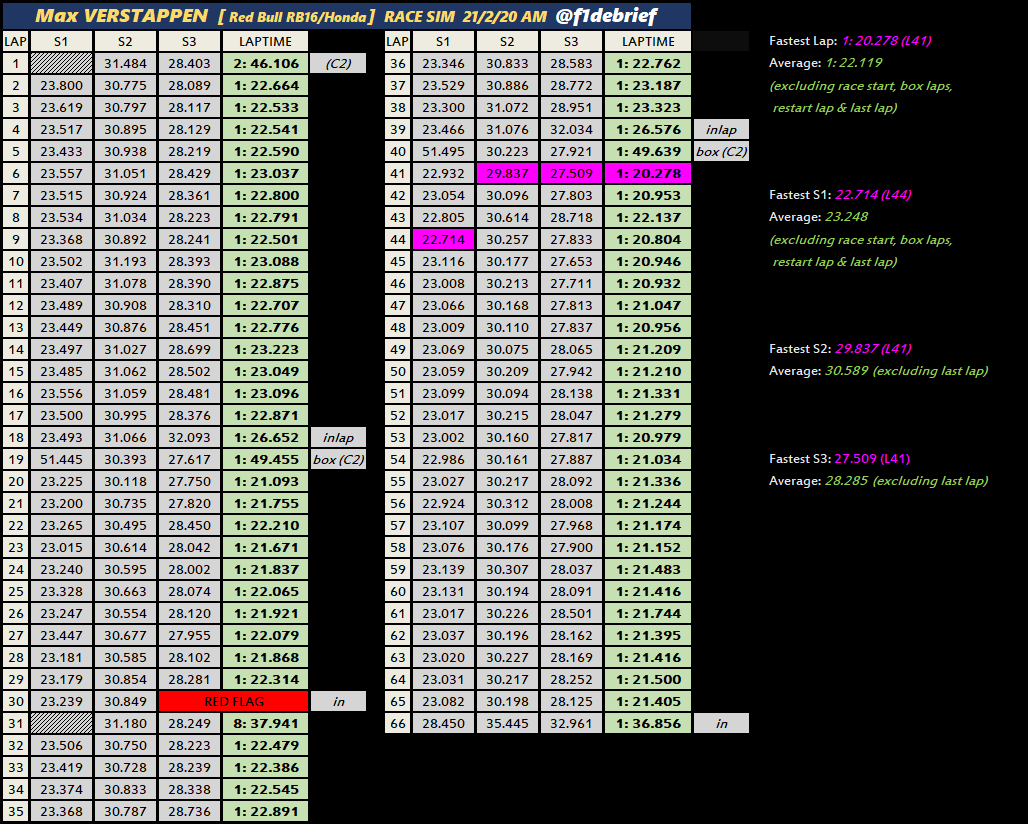Select S1 Average value 23.248
The width and height of the screenshot is (1028, 824).
click(846, 217)
